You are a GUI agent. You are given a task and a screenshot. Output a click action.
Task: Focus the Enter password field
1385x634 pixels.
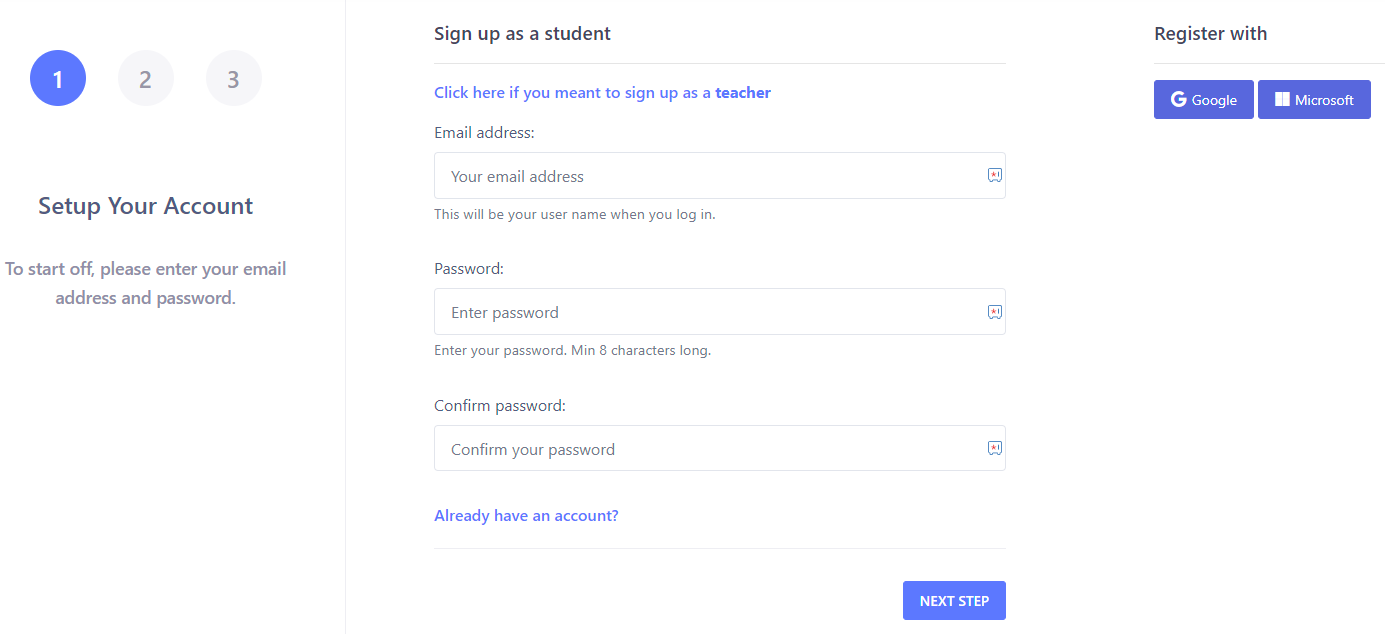(720, 312)
